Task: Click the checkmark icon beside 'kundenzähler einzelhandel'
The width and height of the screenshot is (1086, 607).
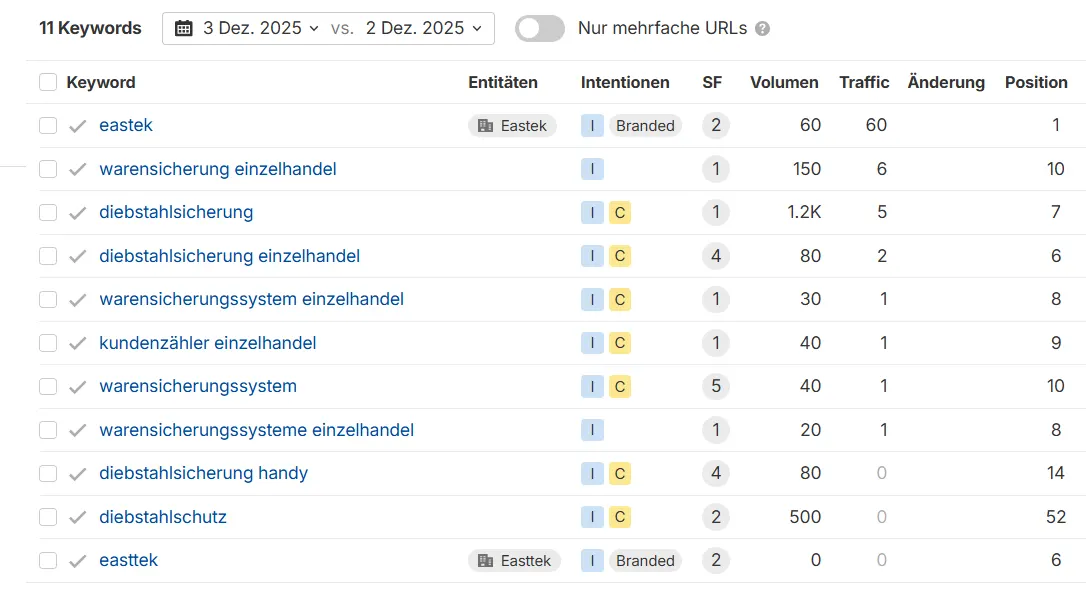Action: click(x=76, y=343)
